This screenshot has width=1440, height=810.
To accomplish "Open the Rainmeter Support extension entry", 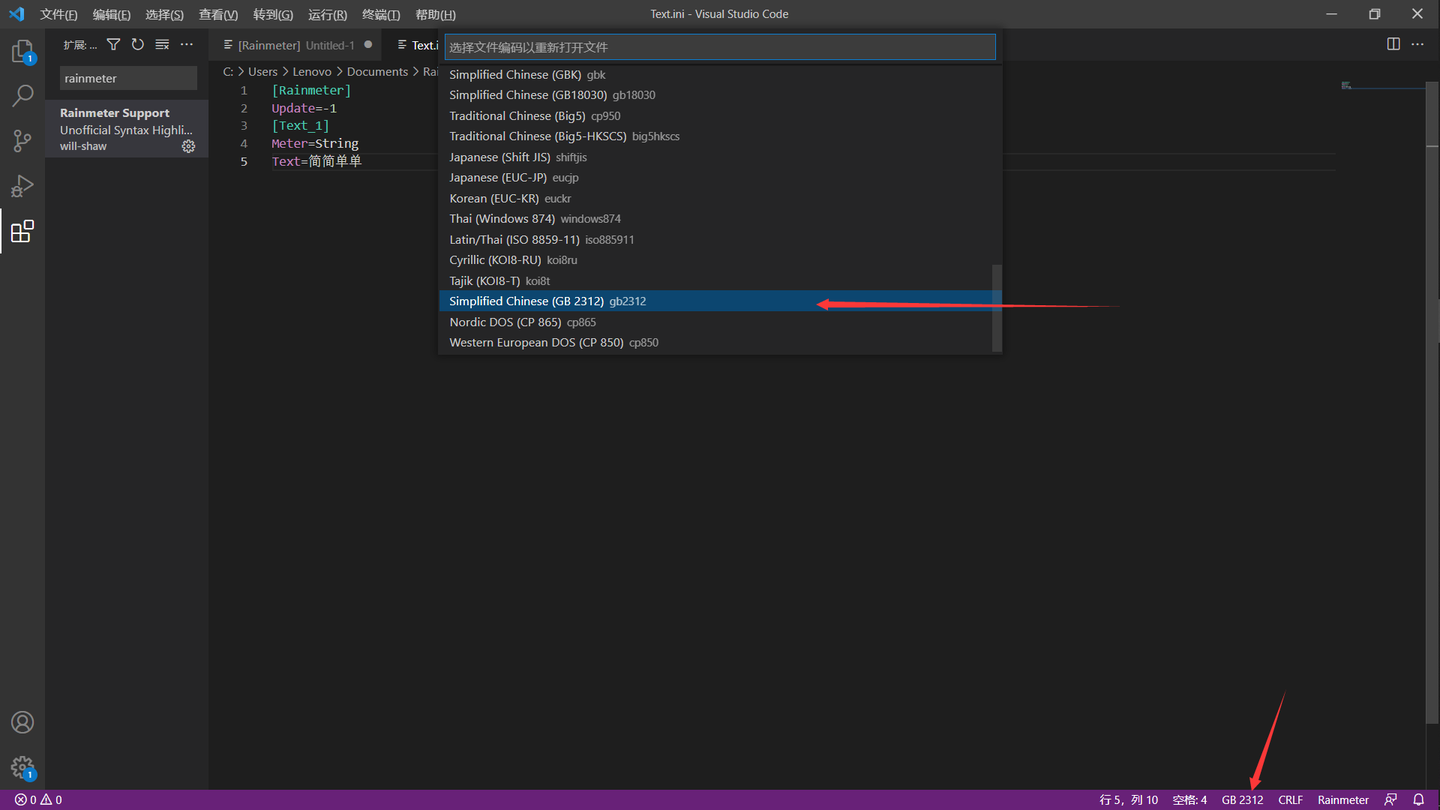I will 127,129.
